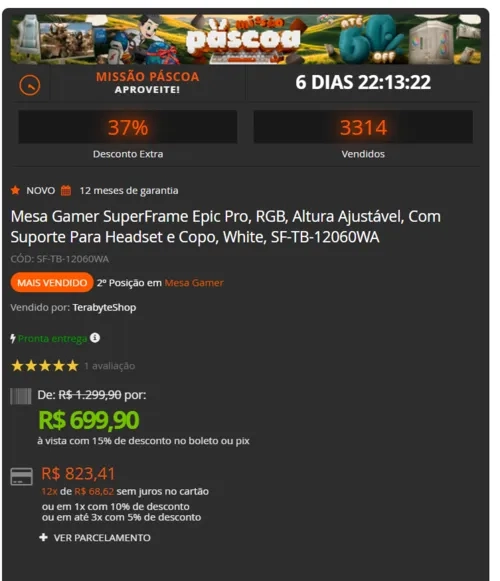Click the five-star rating stars

(45, 366)
